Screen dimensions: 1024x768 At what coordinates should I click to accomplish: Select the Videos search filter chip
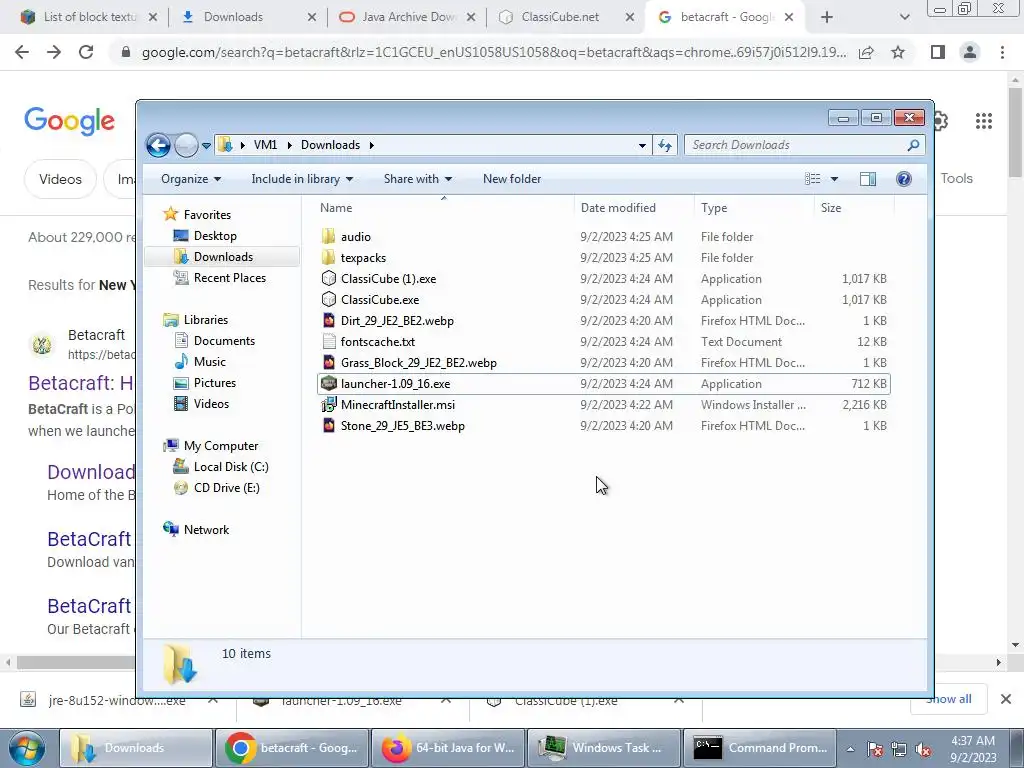click(x=60, y=179)
